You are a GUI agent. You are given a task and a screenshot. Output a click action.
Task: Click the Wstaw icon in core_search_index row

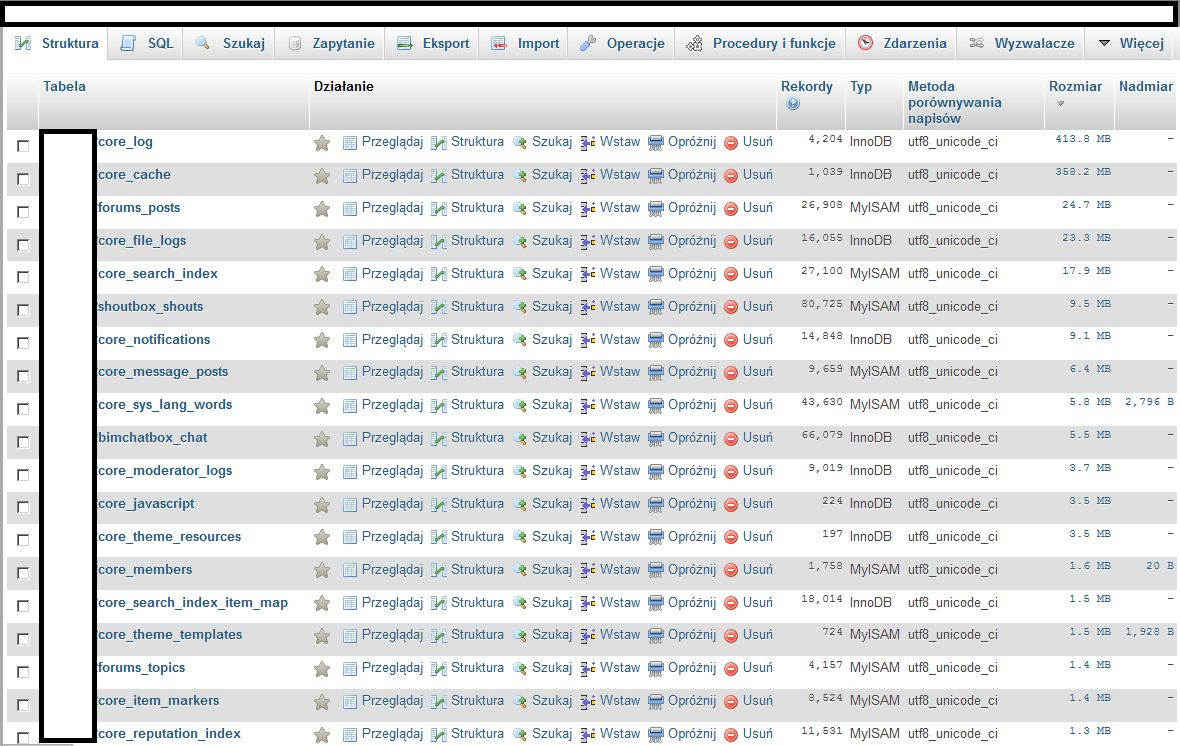(x=588, y=275)
